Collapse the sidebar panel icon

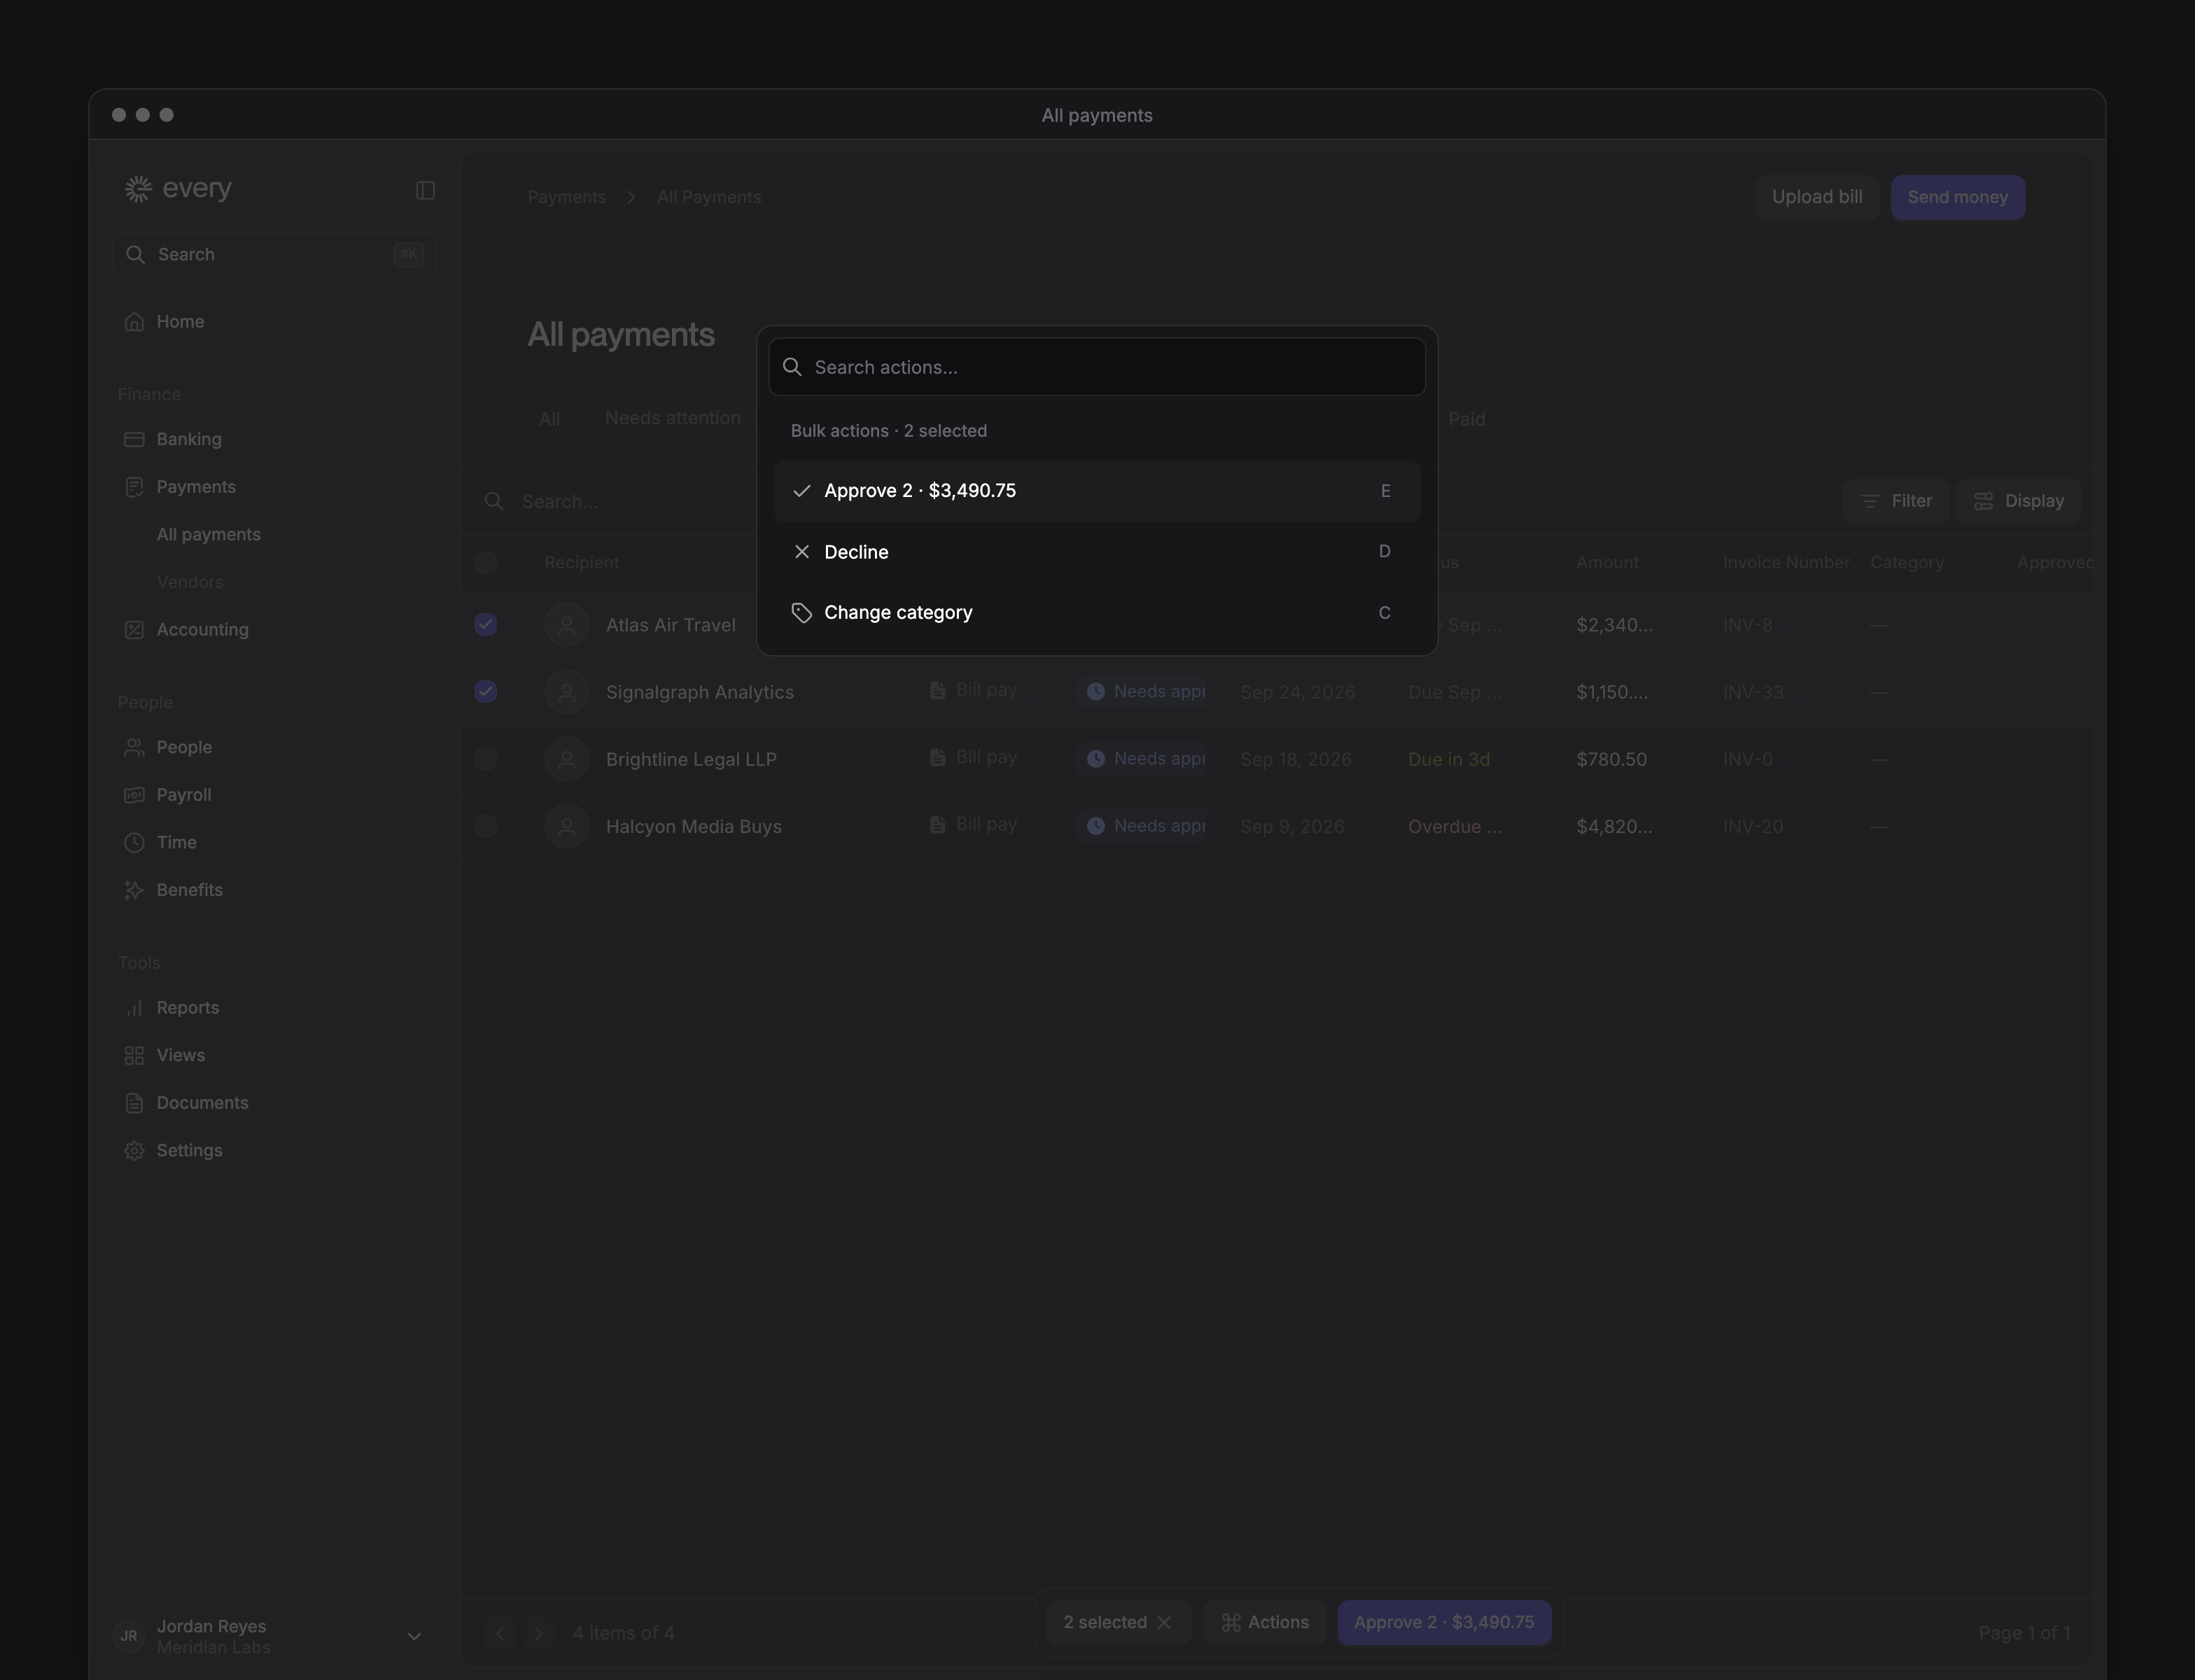(x=425, y=190)
